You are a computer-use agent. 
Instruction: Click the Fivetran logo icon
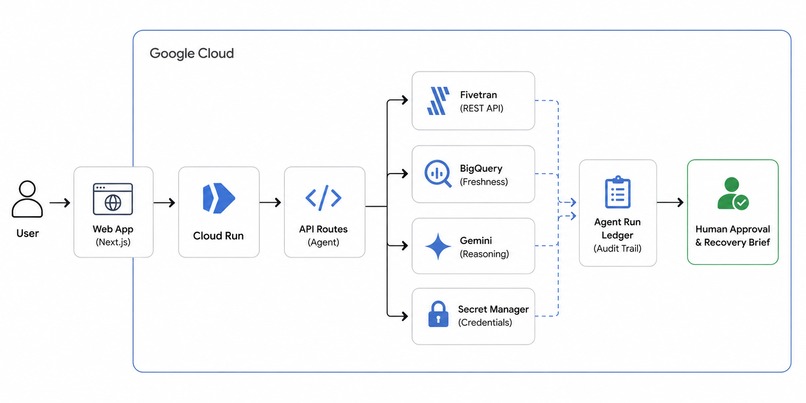(x=438, y=101)
